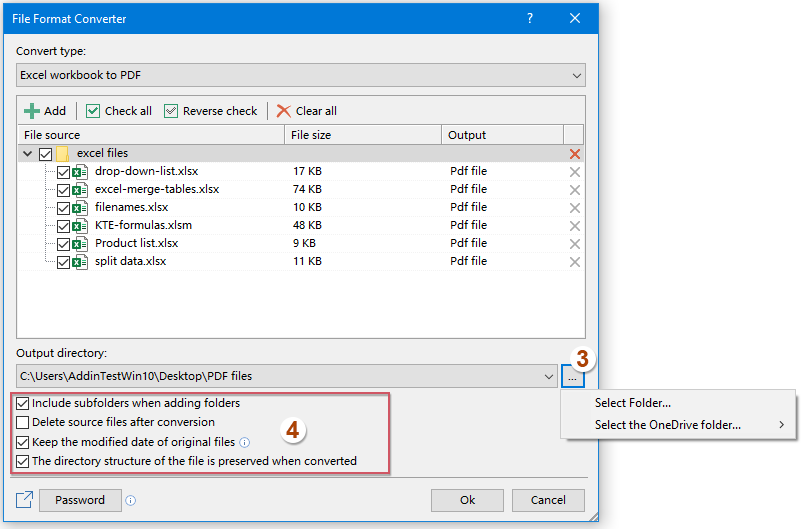Image resolution: width=802 pixels, height=529 pixels.
Task: Click the share icon beside Password
Action: [23, 500]
